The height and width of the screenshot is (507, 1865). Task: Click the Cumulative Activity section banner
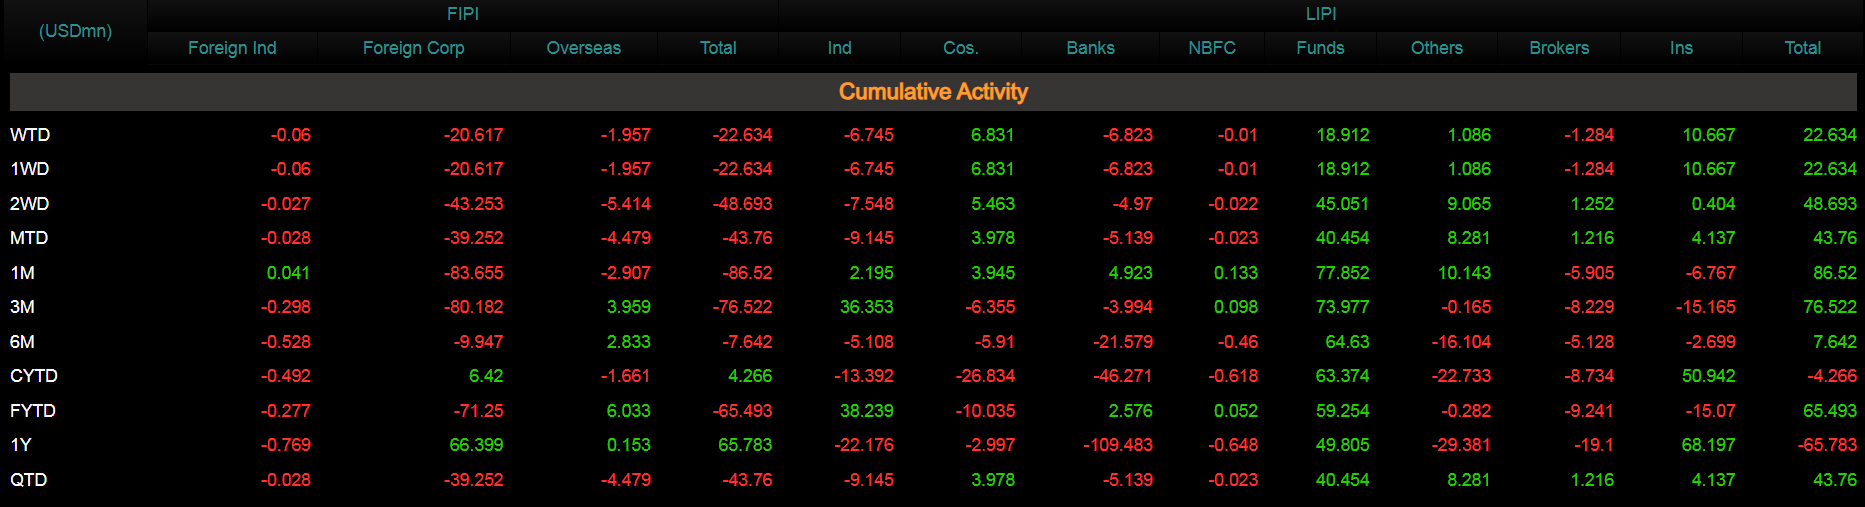933,92
